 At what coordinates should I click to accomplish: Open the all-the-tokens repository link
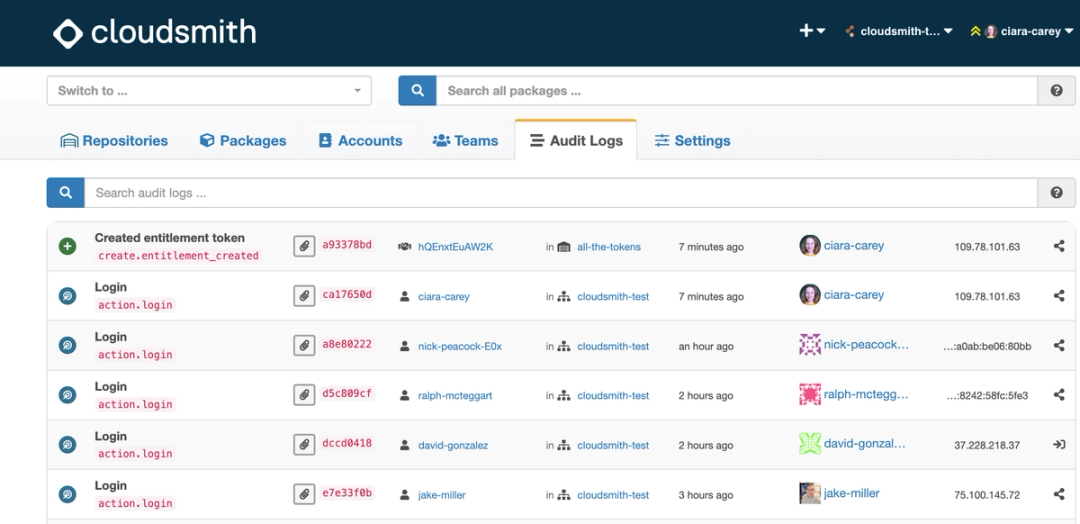(609, 247)
